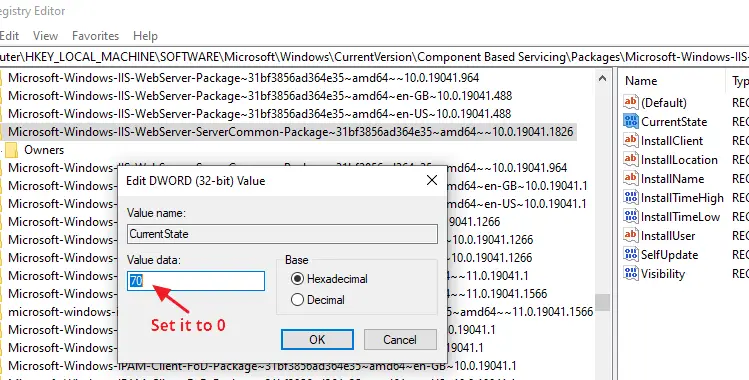Viewport: 749px width, 380px height.
Task: Click the Value data input field
Action: pos(196,281)
